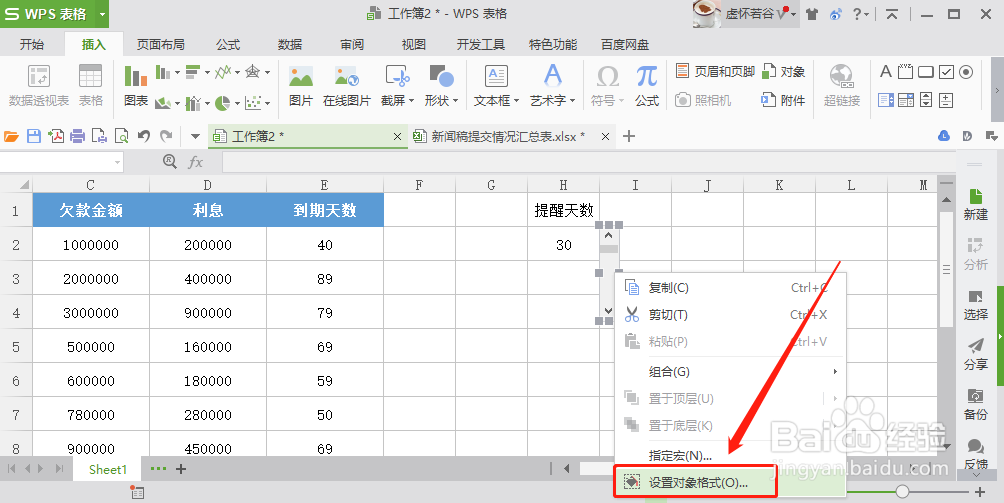Close the 工作簿2 document tab
The height and width of the screenshot is (503, 1004).
[397, 136]
